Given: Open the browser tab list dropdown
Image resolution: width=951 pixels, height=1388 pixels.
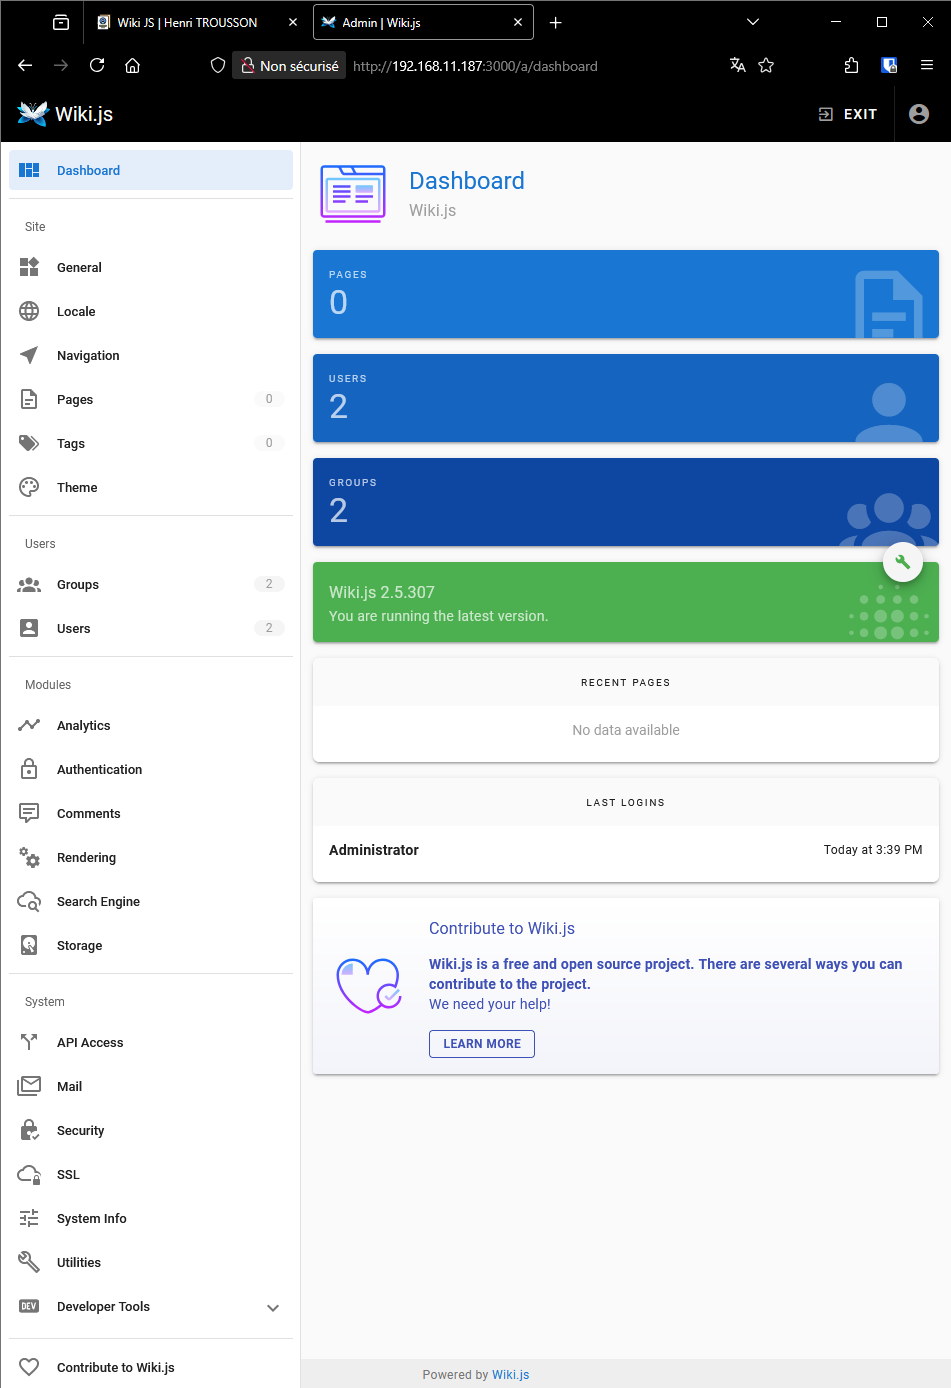Looking at the screenshot, I should [753, 22].
